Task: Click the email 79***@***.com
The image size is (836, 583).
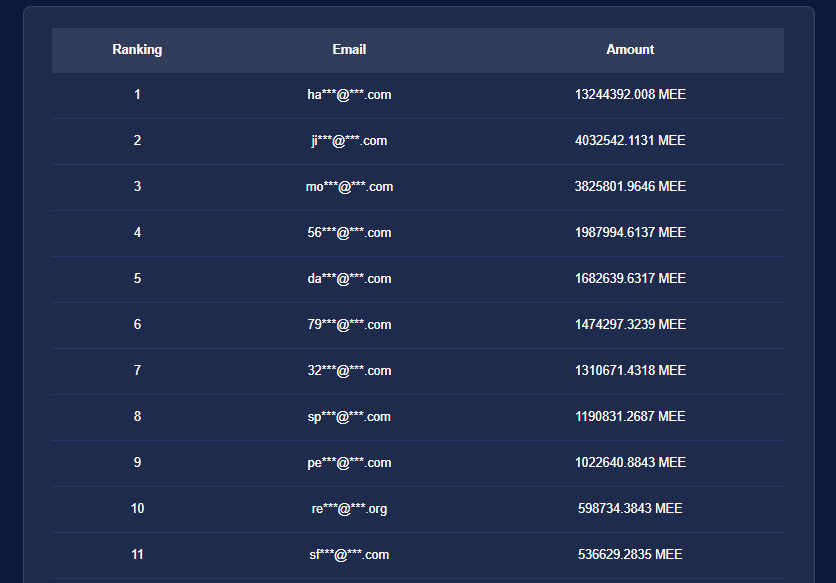Action: [349, 324]
